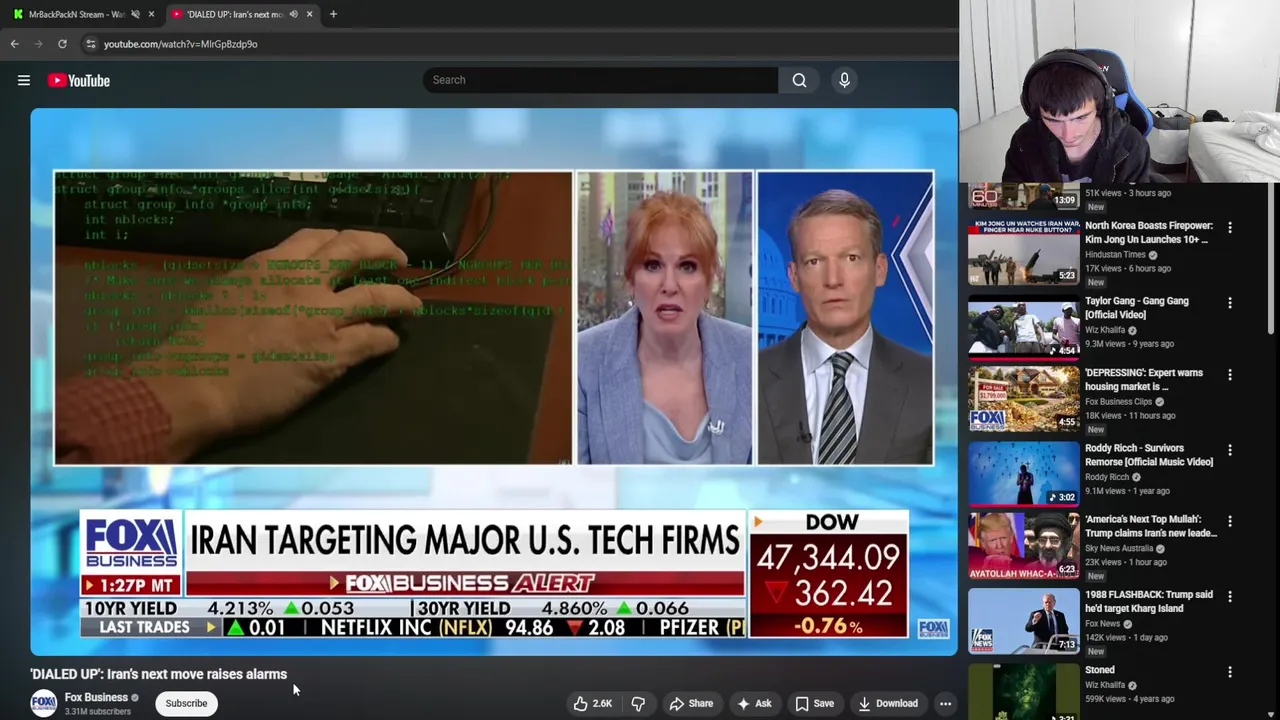Save the video to a playlist
Image resolution: width=1280 pixels, height=720 pixels.
814,703
